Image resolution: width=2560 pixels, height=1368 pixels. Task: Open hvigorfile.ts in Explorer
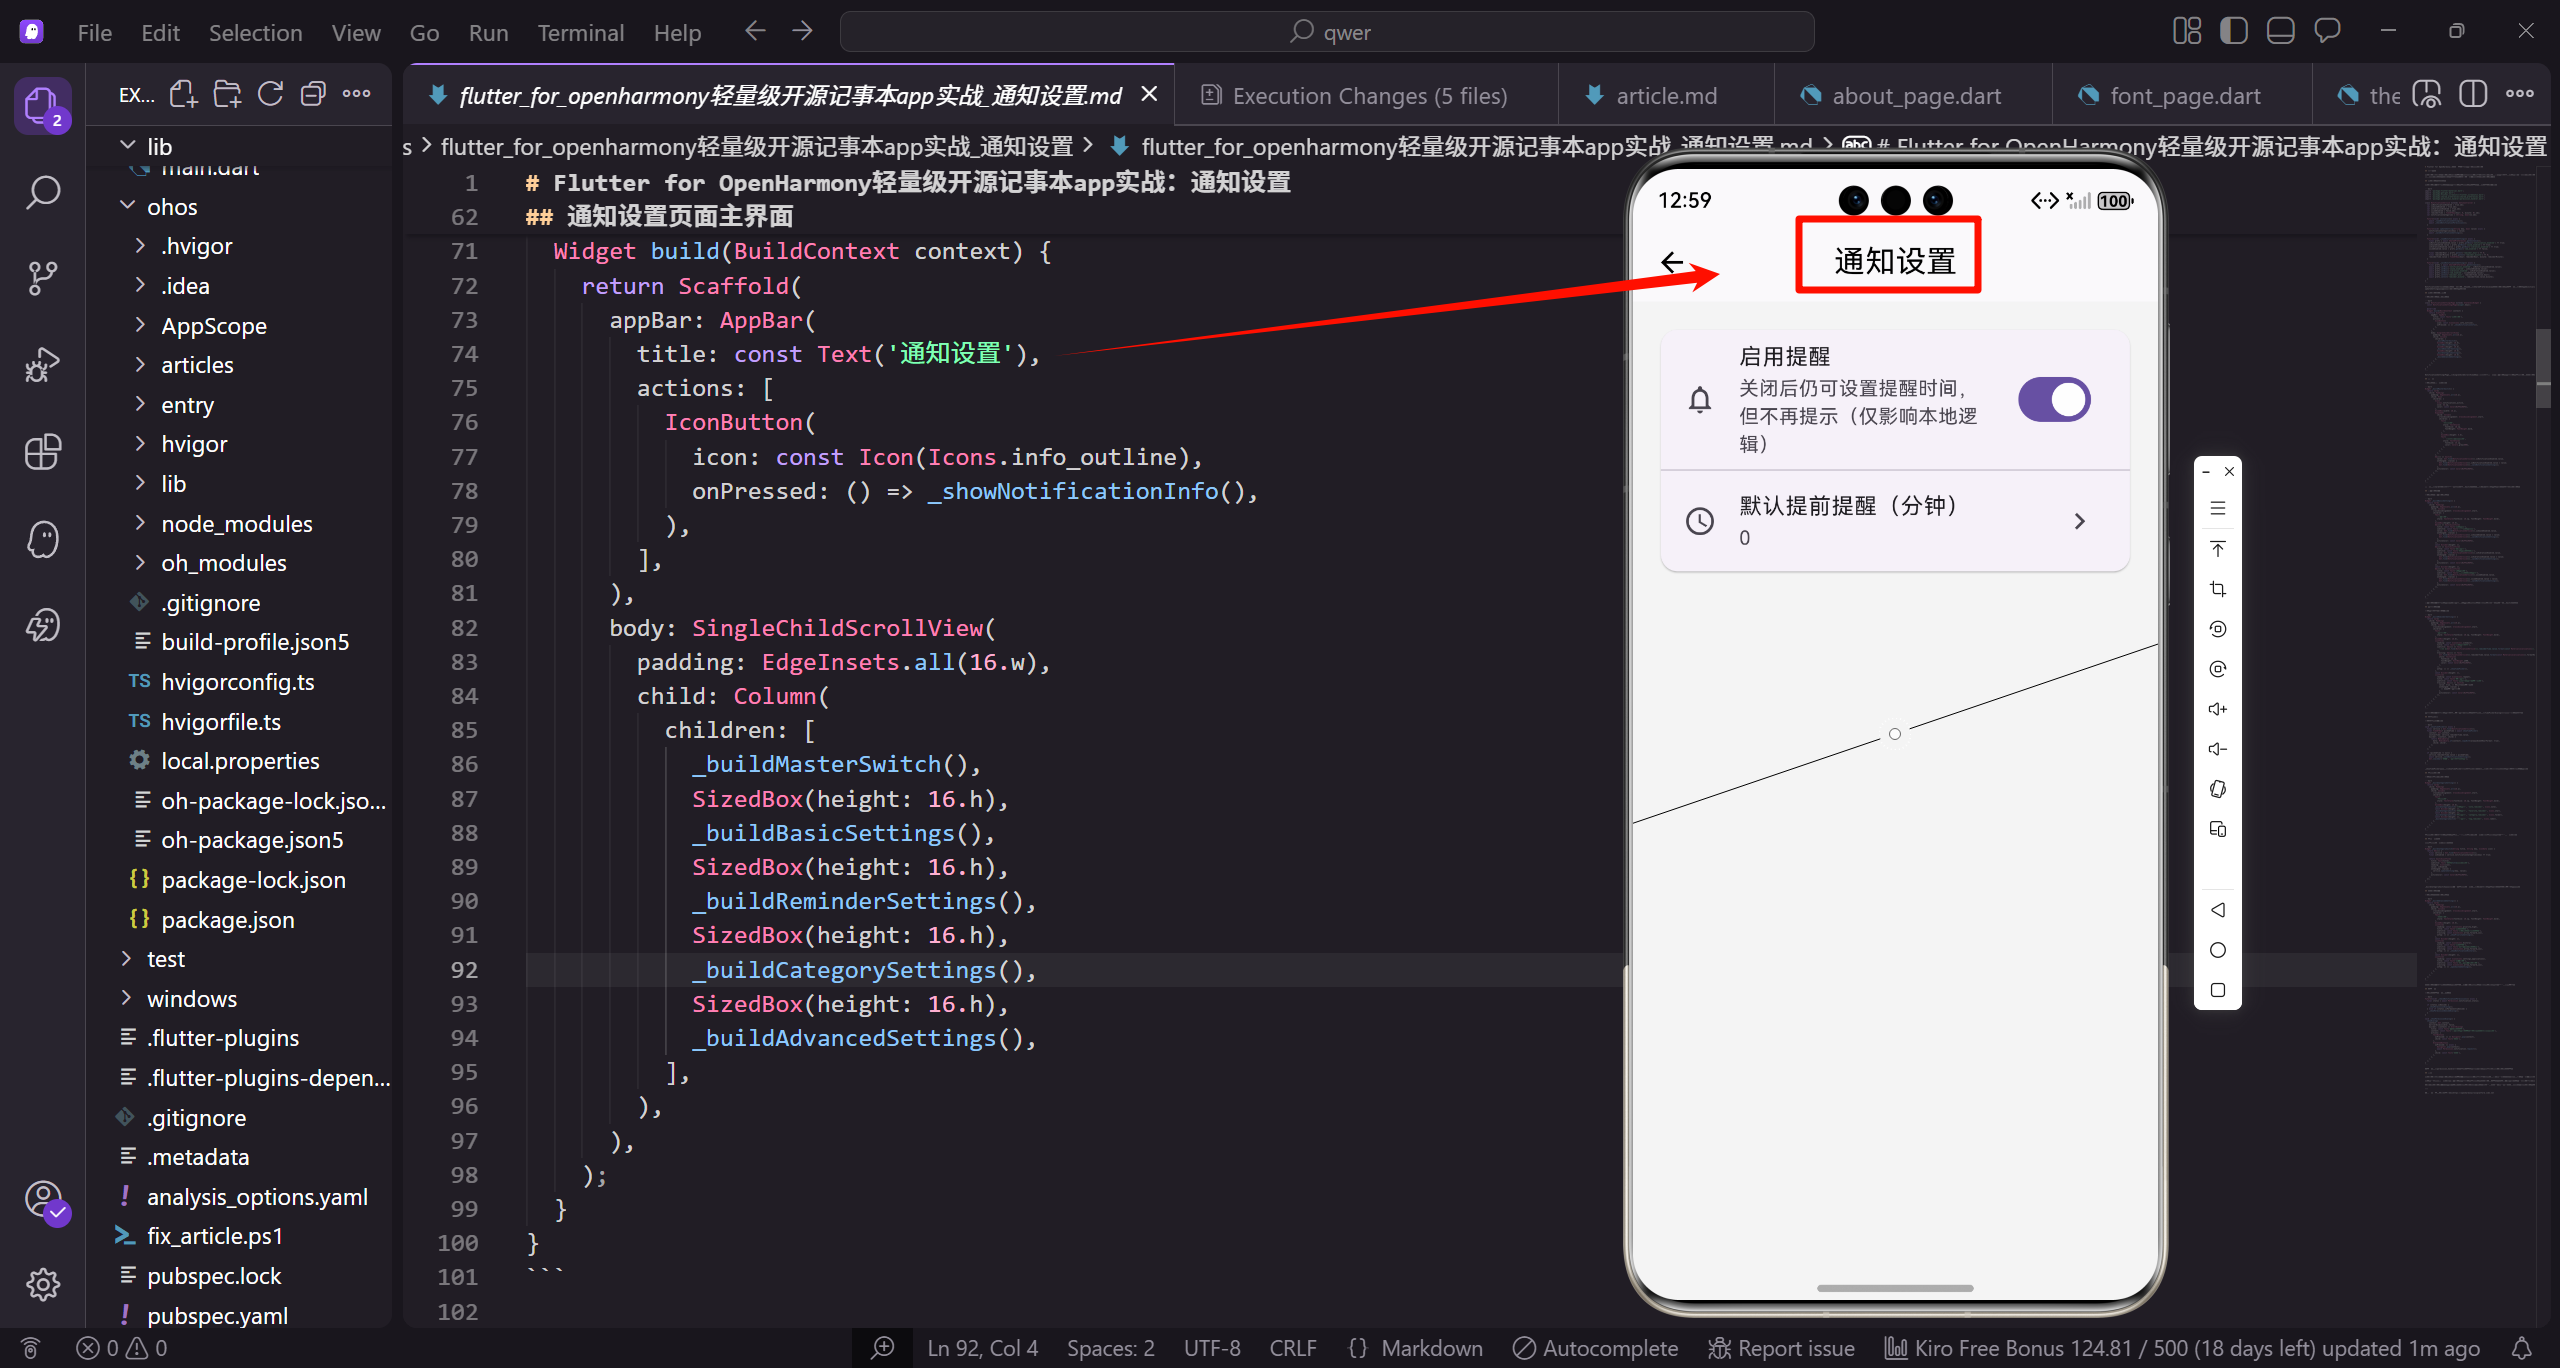pos(221,721)
